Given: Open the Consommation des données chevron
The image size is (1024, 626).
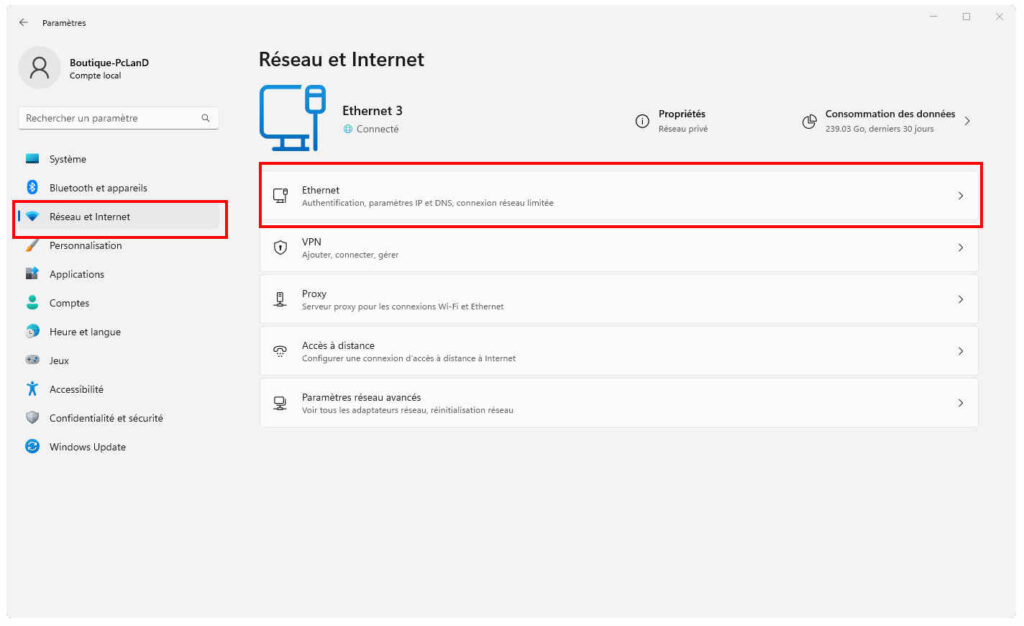Looking at the screenshot, I should pyautogui.click(x=967, y=121).
